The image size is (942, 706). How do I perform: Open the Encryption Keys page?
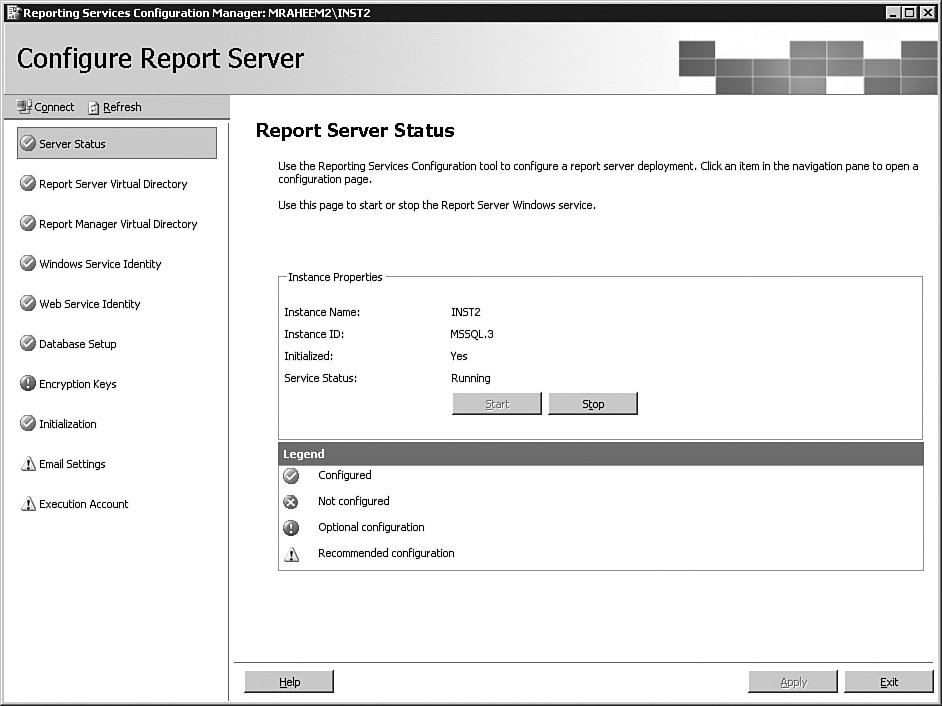coord(77,384)
